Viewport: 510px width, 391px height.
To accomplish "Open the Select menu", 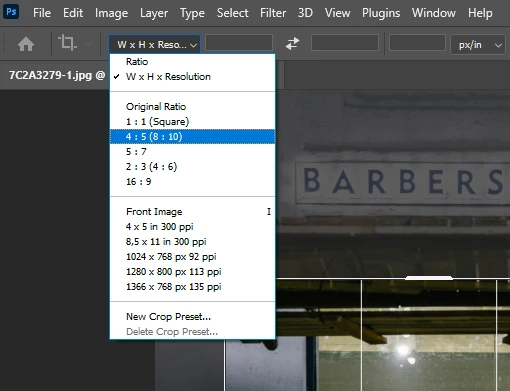I will click(232, 13).
